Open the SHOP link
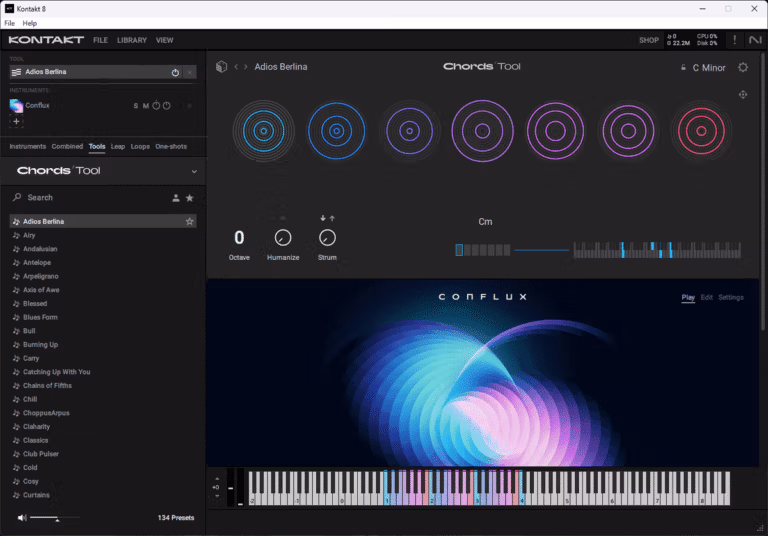This screenshot has width=768, height=536. click(648, 40)
